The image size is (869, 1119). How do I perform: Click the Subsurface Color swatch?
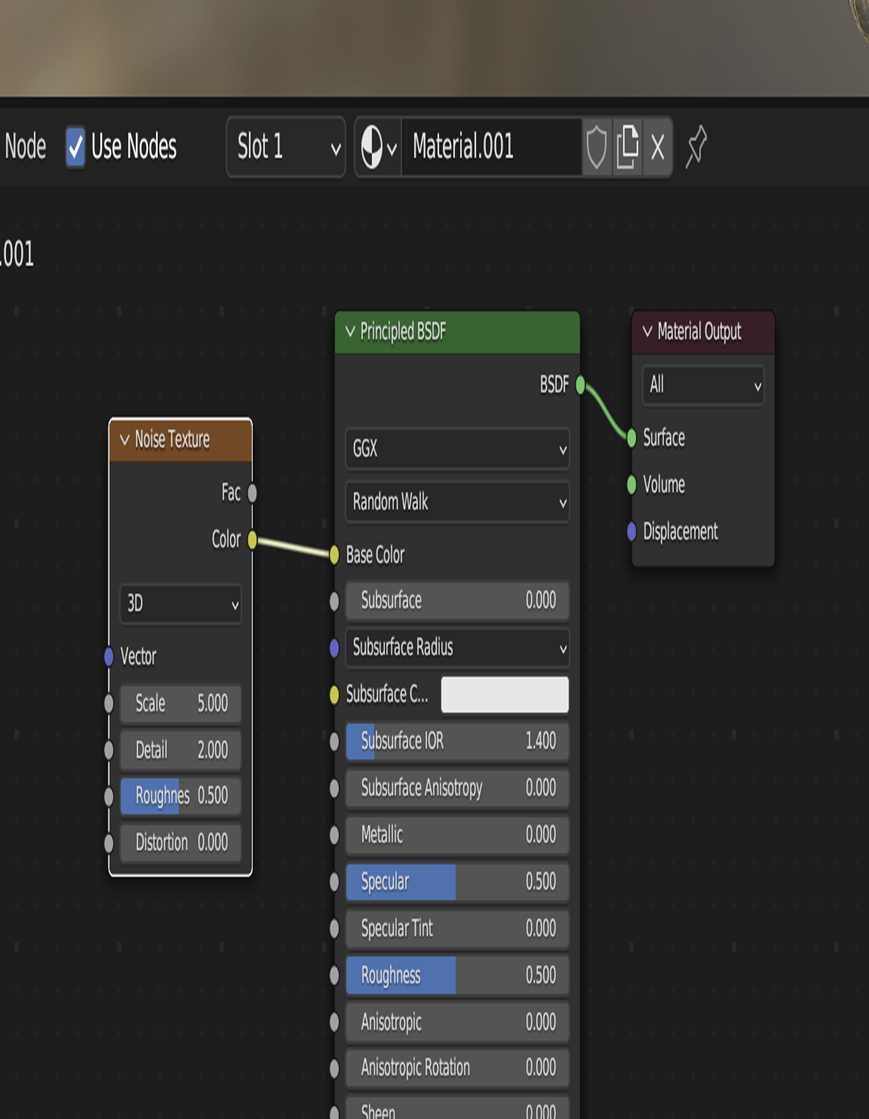click(x=505, y=694)
